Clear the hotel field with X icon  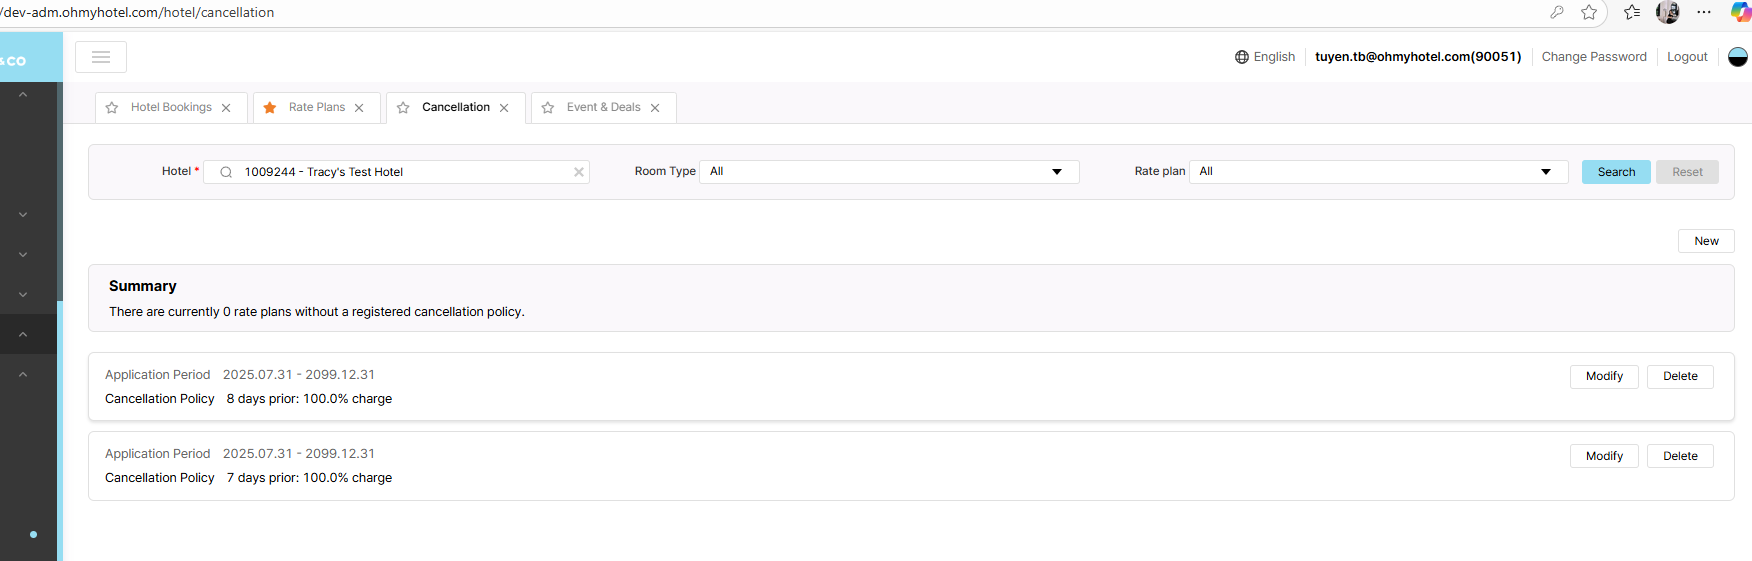point(579,172)
